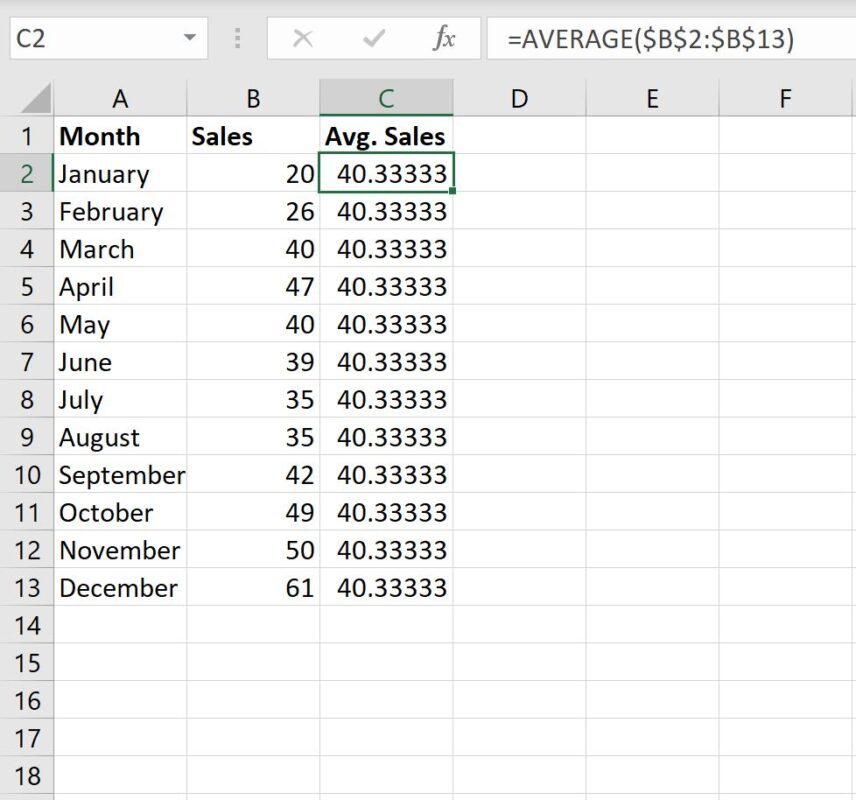The height and width of the screenshot is (800, 856).
Task: Click the formula bar with AVERAGE formula
Action: [x=671, y=38]
